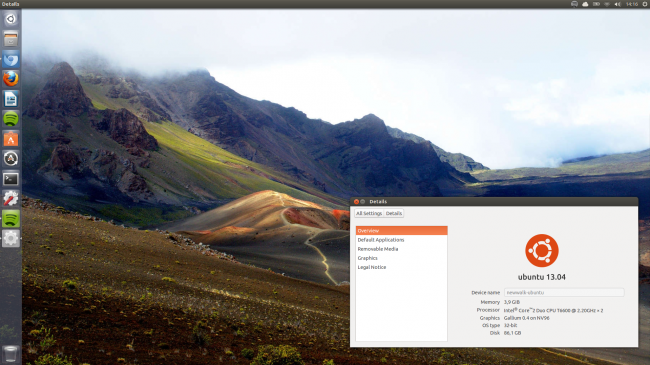The width and height of the screenshot is (650, 365).
Task: Open the Trash at the launcher bottom
Action: coord(11,354)
